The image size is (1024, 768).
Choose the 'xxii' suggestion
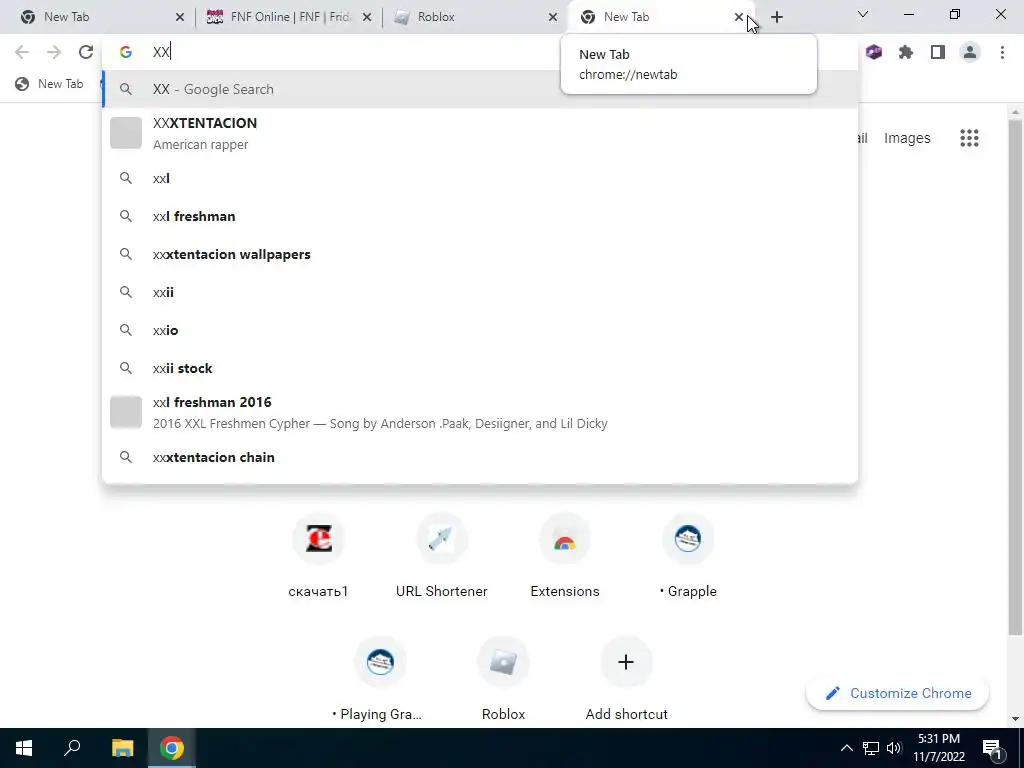(x=480, y=292)
